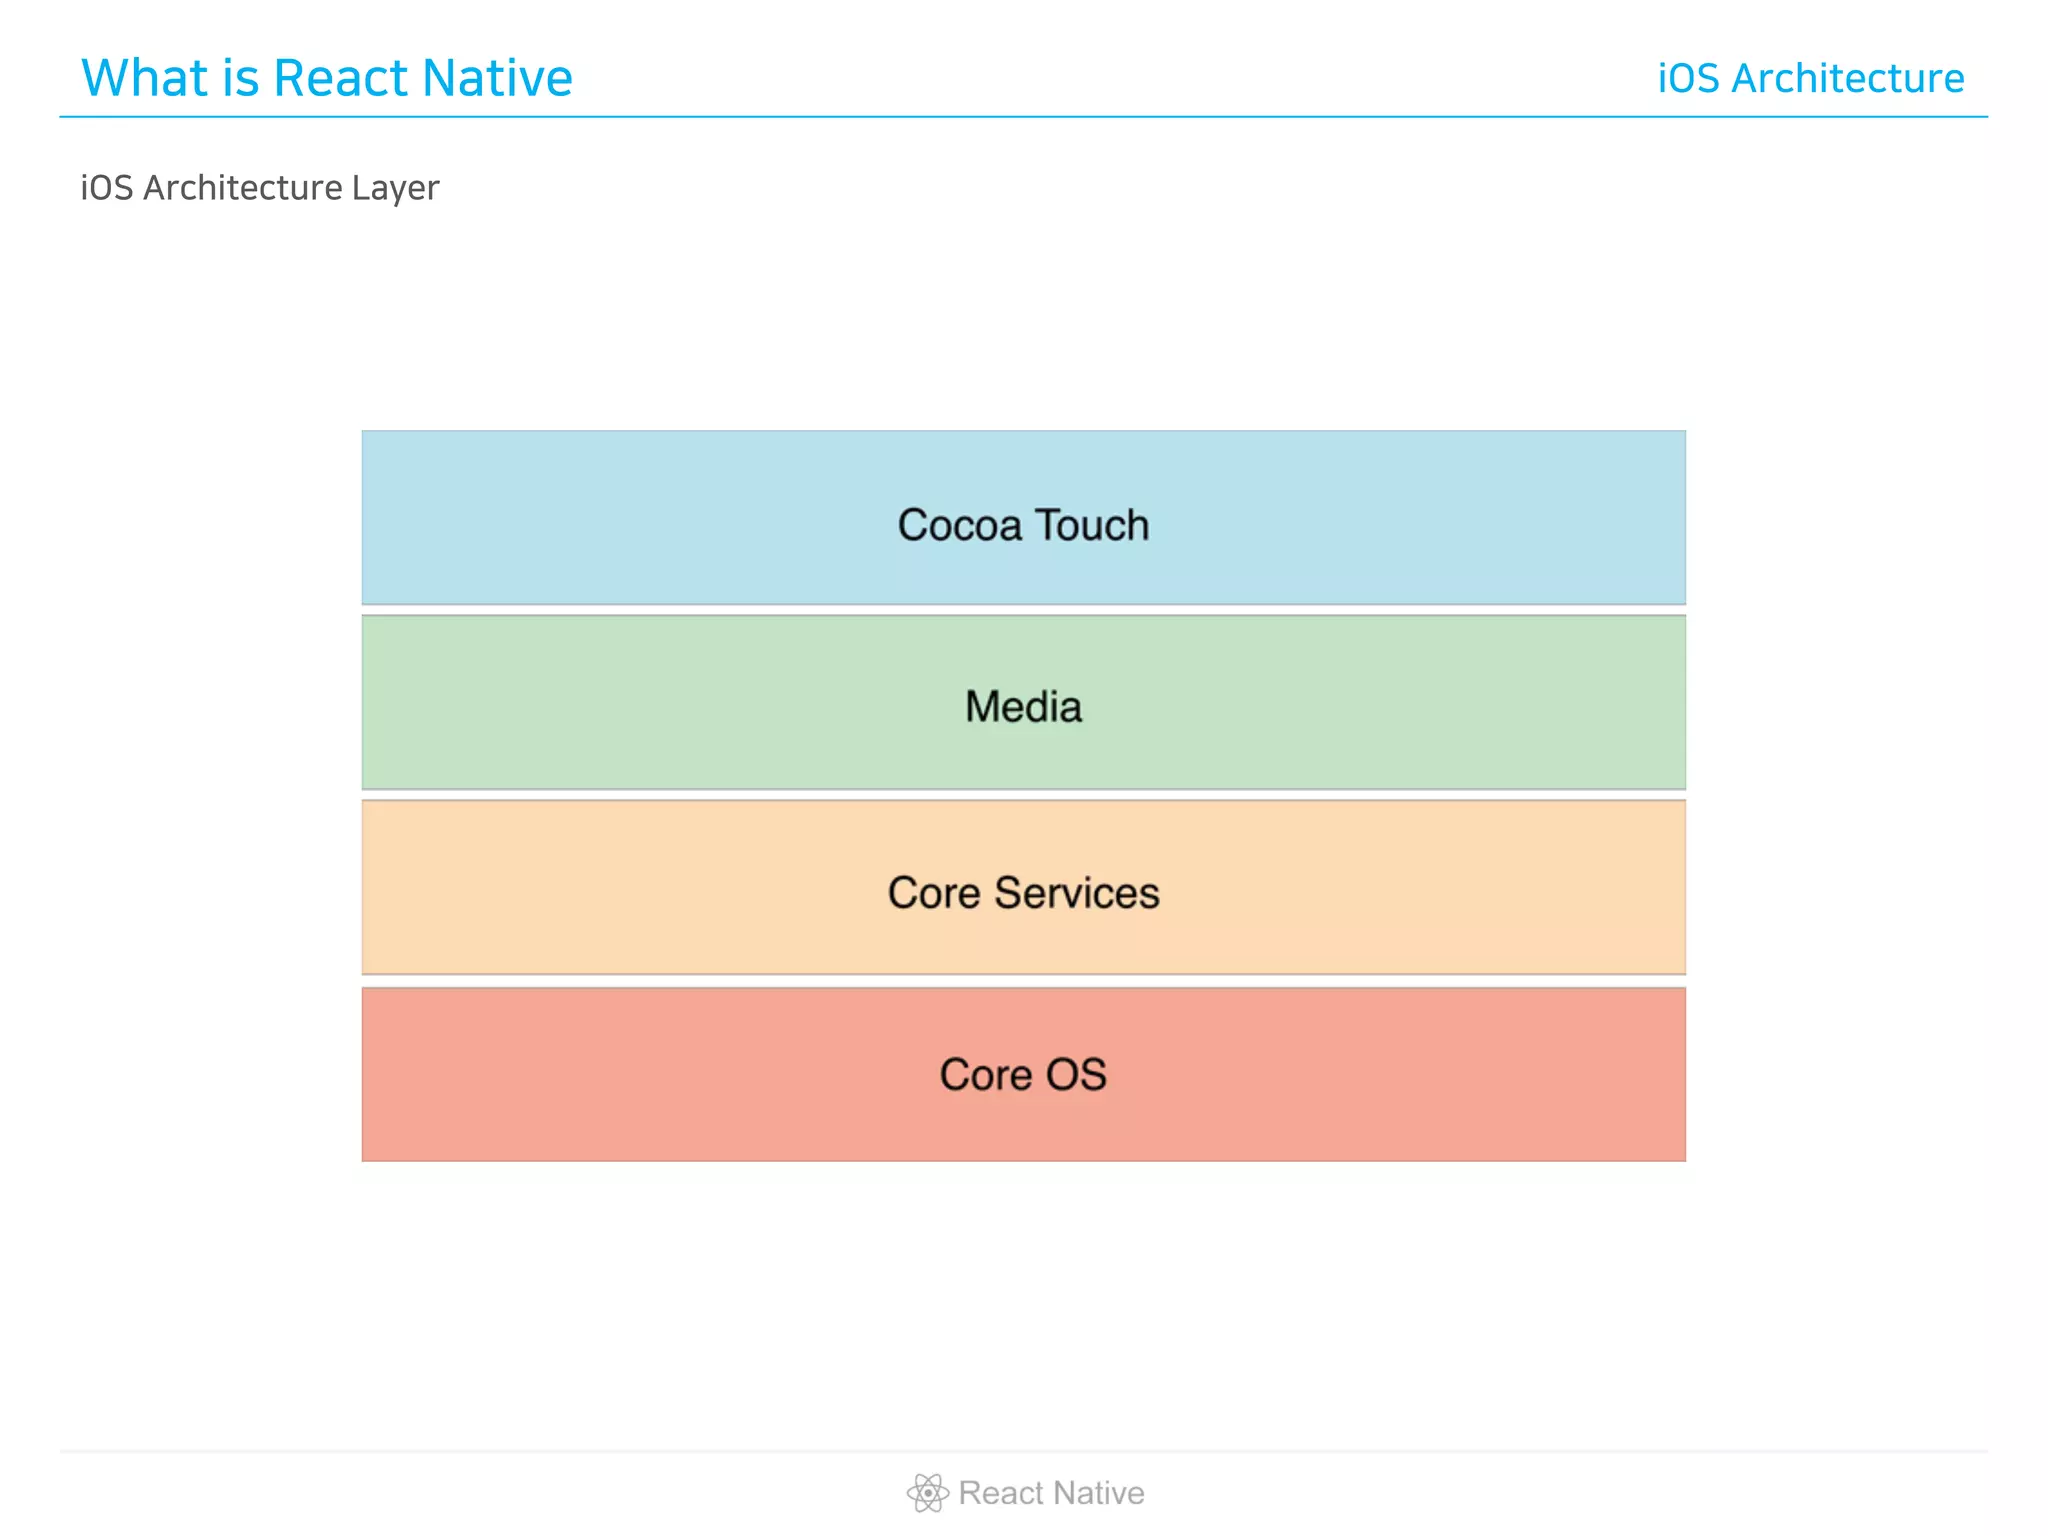Click the 'iOS Architecture' header text
2048x1536 pixels.
pos(1811,78)
